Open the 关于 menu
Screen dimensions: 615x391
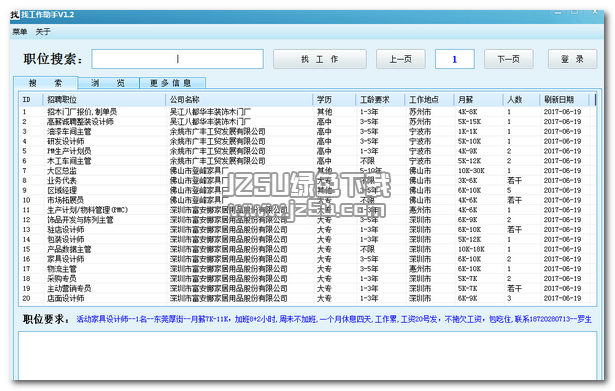[43, 32]
